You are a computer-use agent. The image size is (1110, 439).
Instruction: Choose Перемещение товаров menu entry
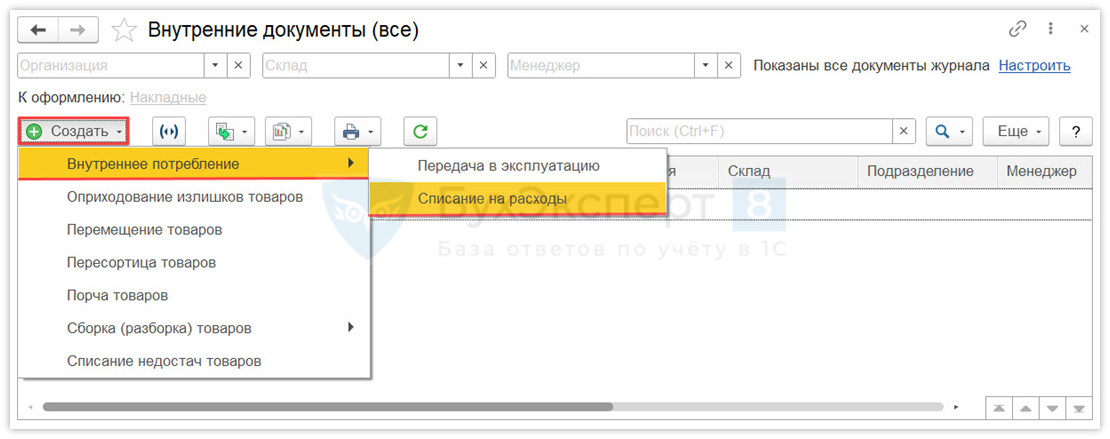194,229
